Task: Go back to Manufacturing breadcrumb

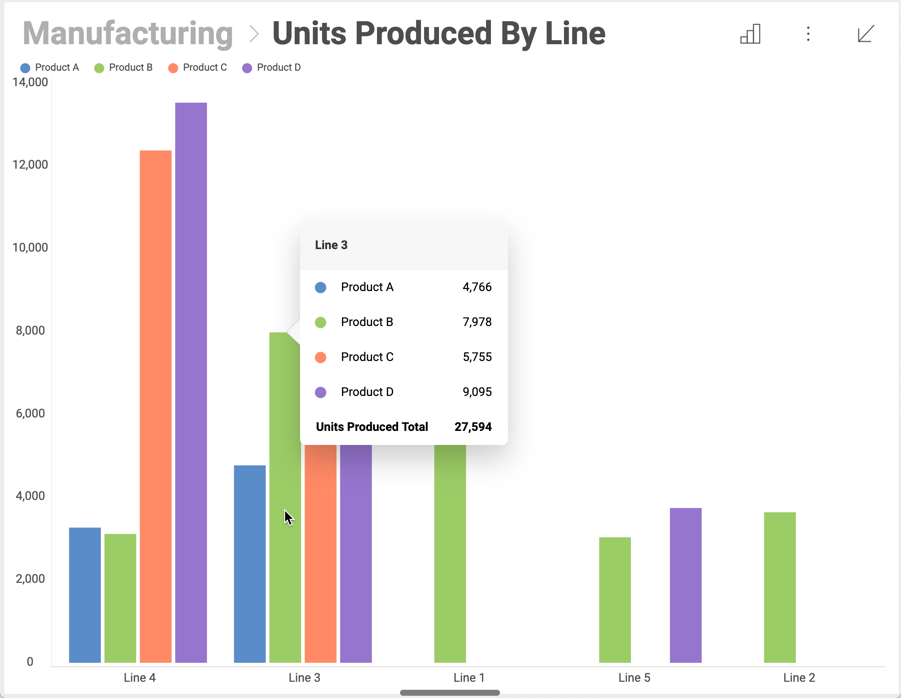Action: point(128,34)
